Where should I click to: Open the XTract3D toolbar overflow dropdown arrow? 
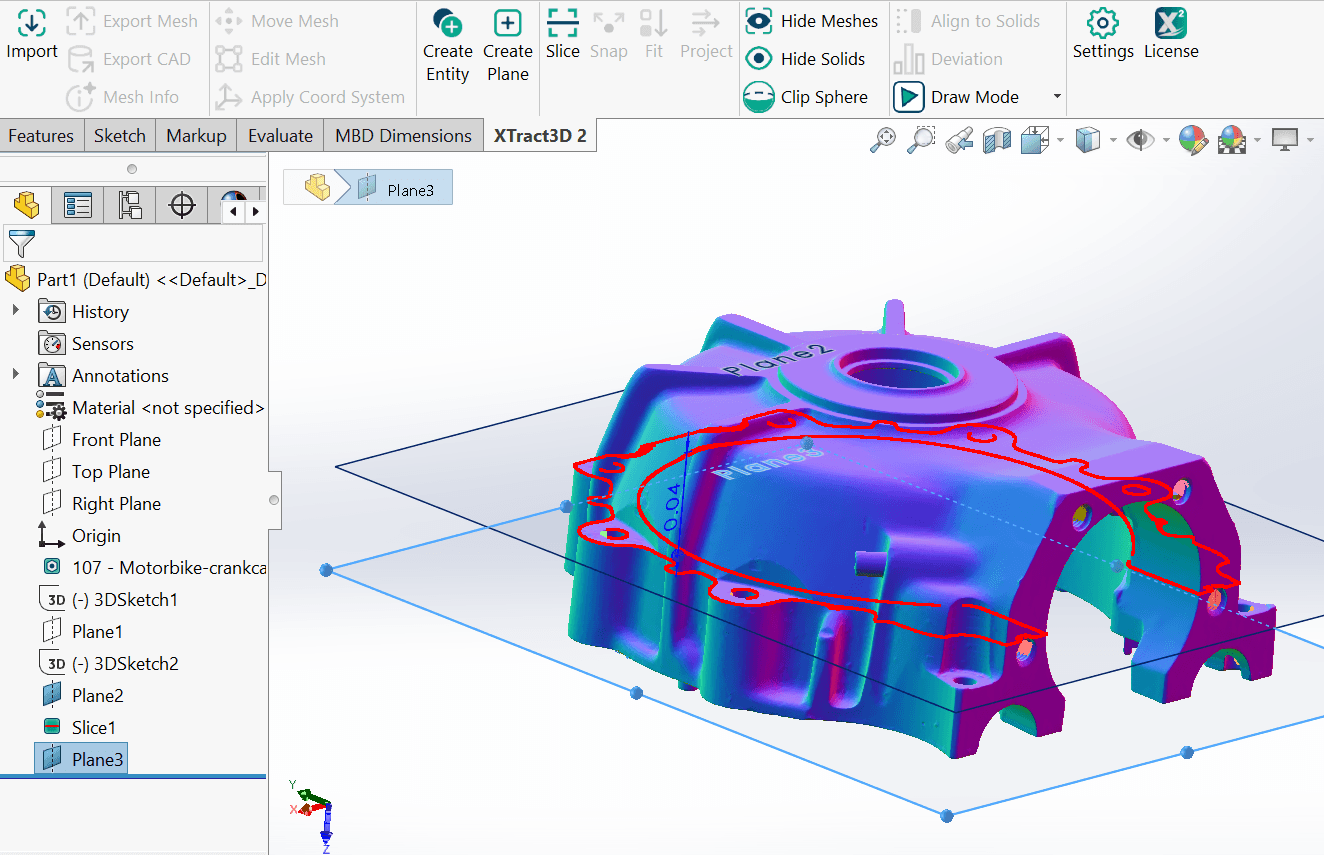pyautogui.click(x=1057, y=97)
